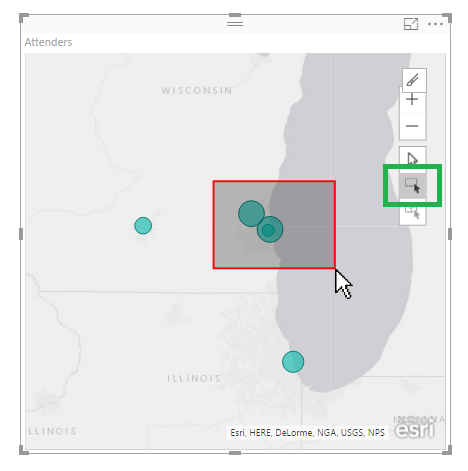The height and width of the screenshot is (471, 468).
Task: Open focus mode icon in header
Action: coord(411,24)
